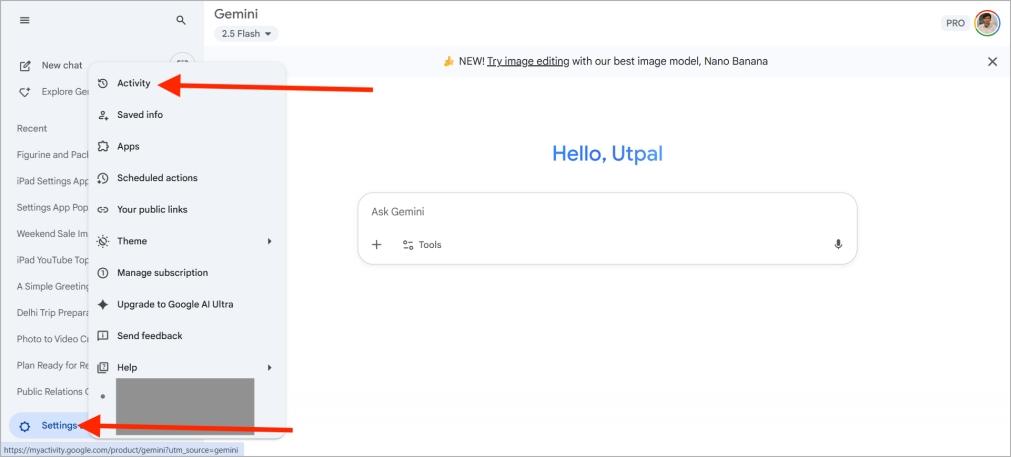Select Your public links
Image resolution: width=1011 pixels, height=457 pixels.
coord(152,210)
